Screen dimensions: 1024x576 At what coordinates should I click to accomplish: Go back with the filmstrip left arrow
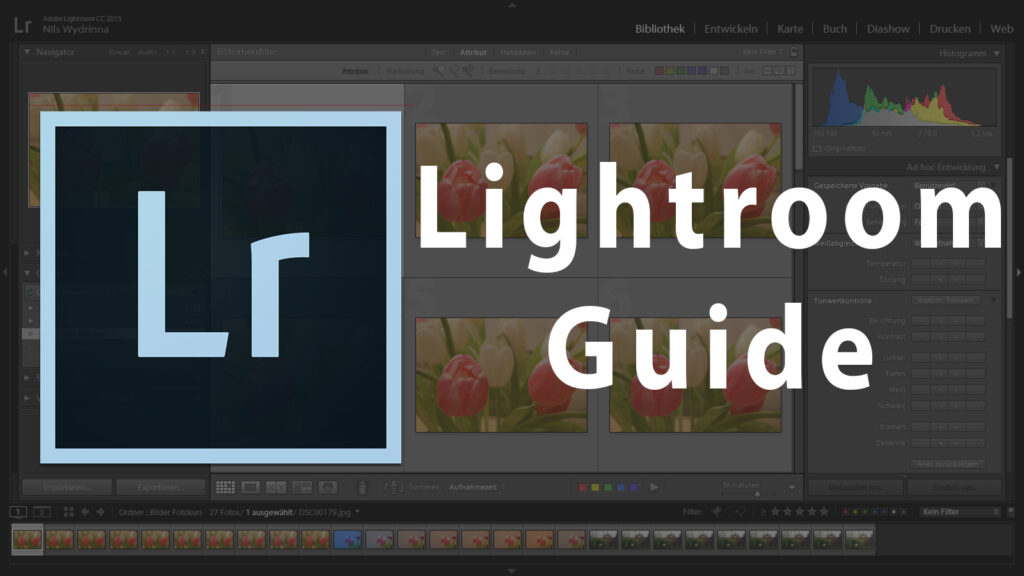[x=85, y=512]
